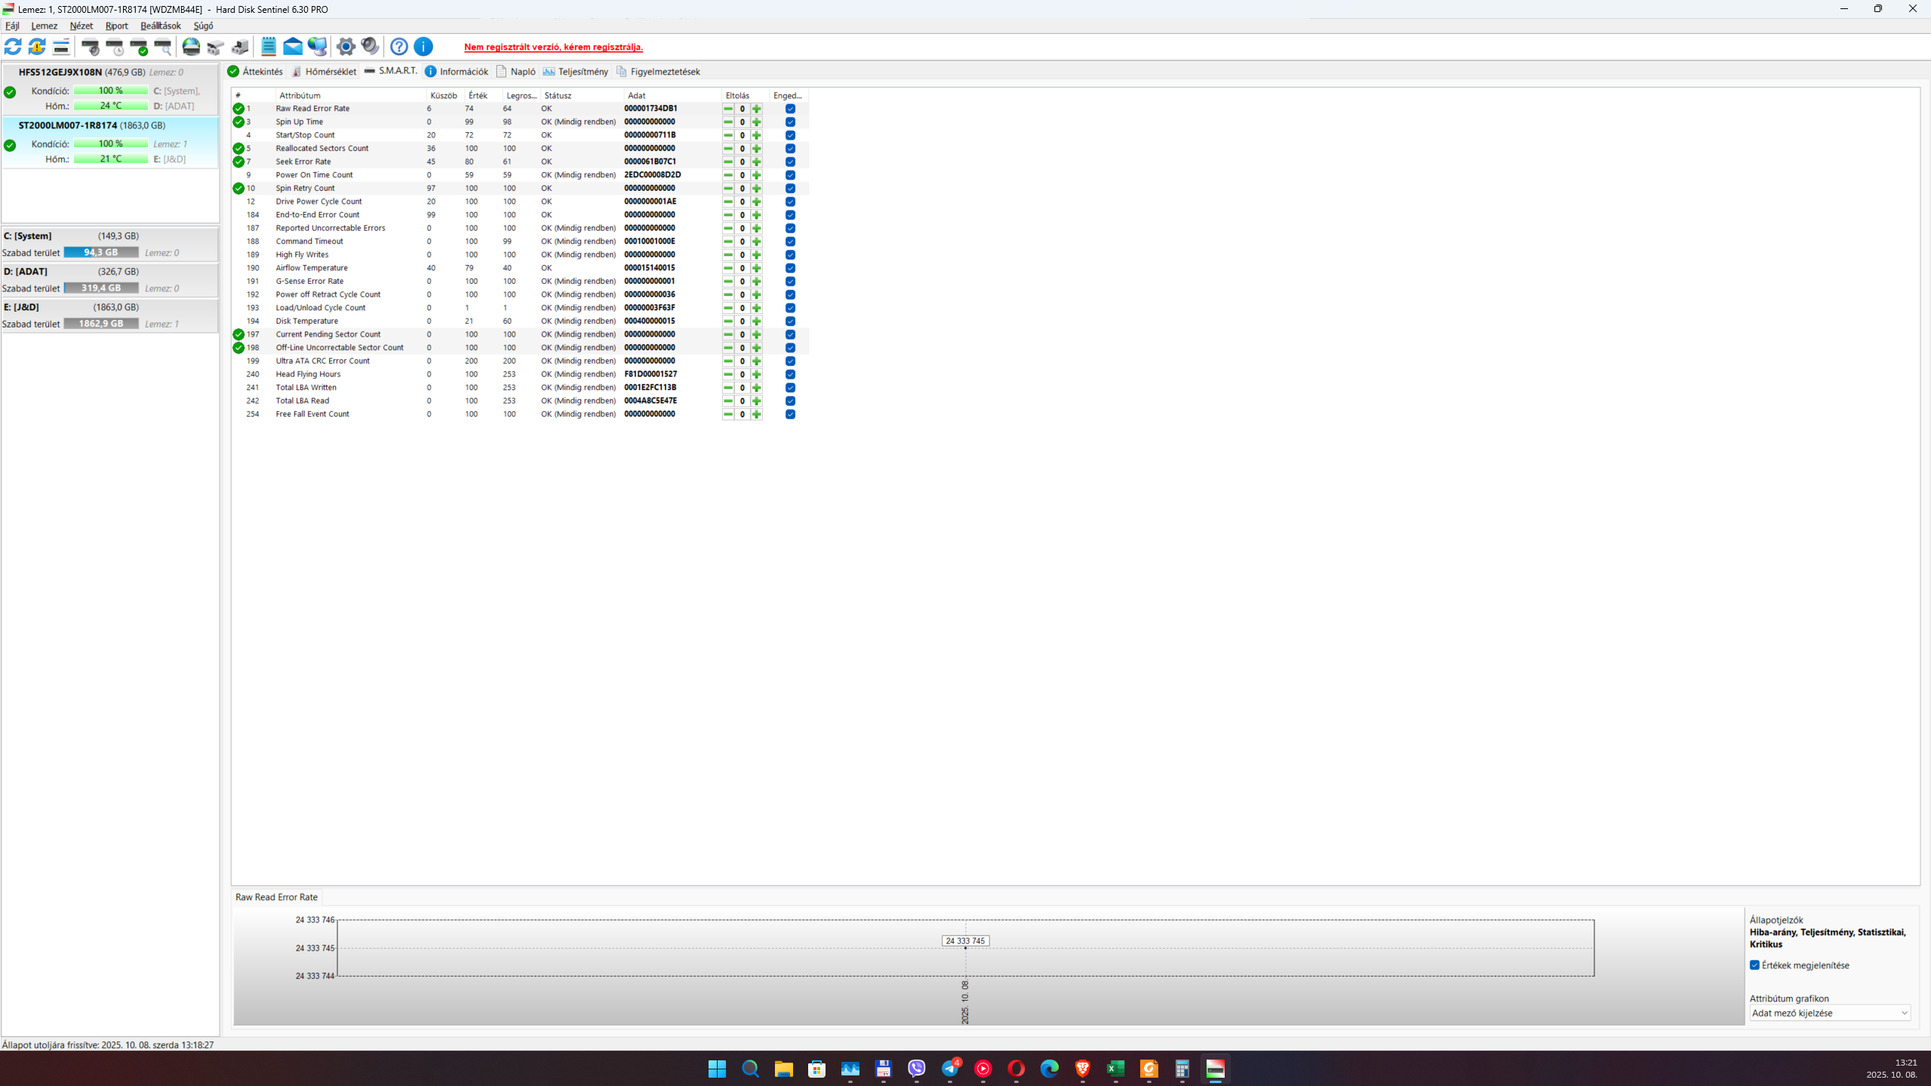Open the Beállítások menu

pos(160,26)
